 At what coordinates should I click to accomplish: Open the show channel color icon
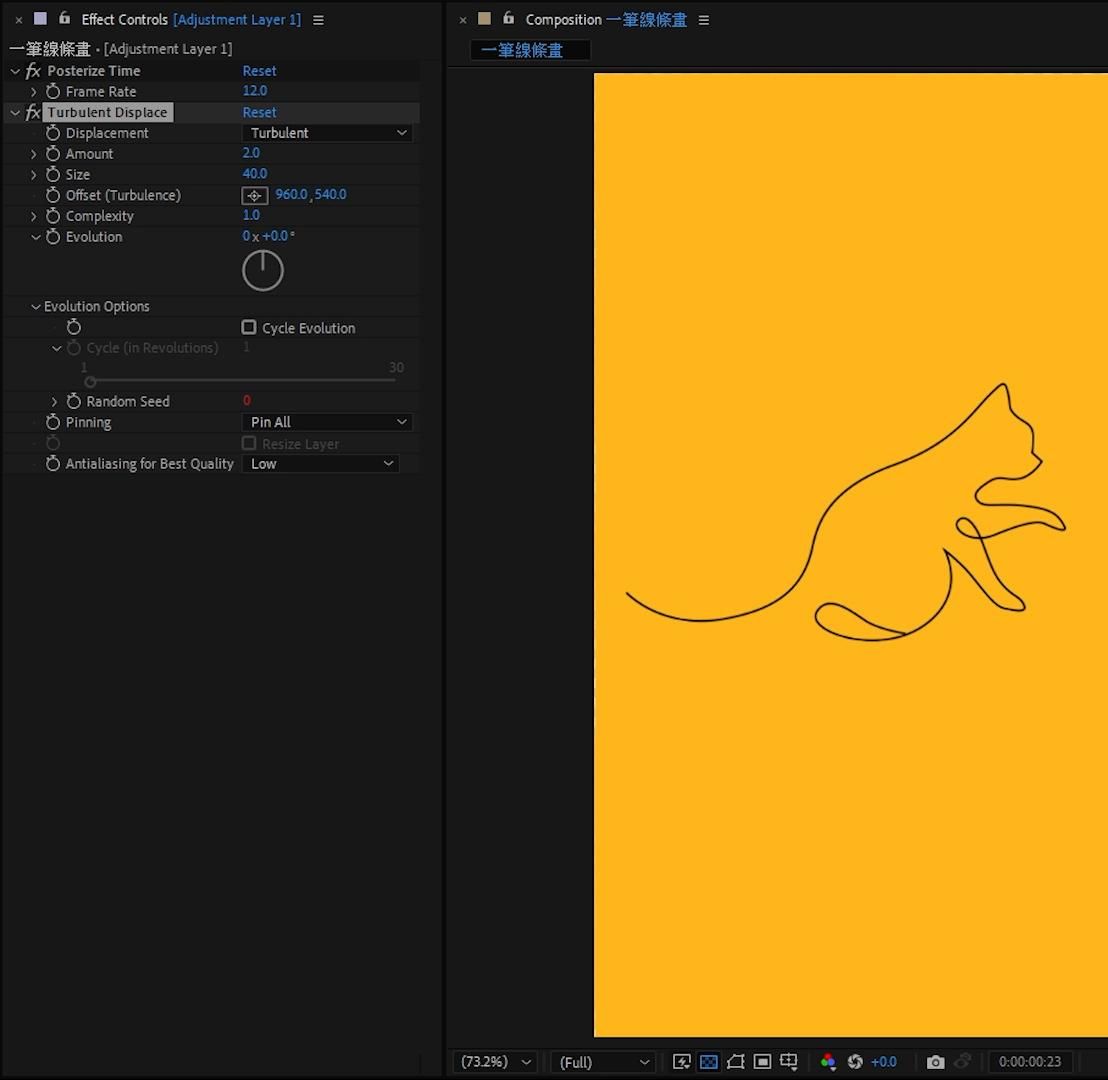pos(828,1062)
